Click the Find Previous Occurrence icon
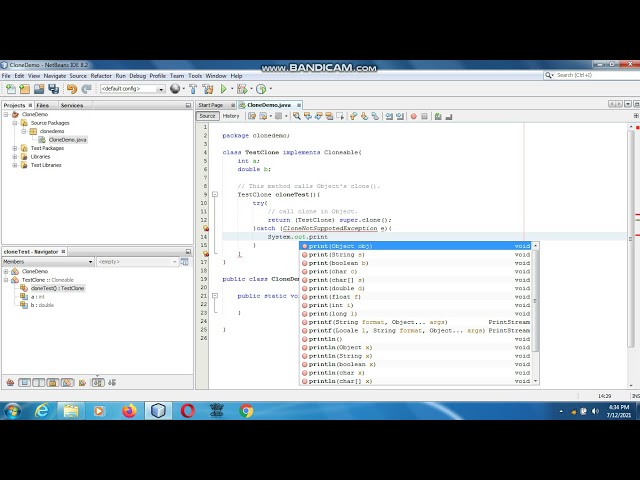This screenshot has width=640, height=480. click(308, 116)
